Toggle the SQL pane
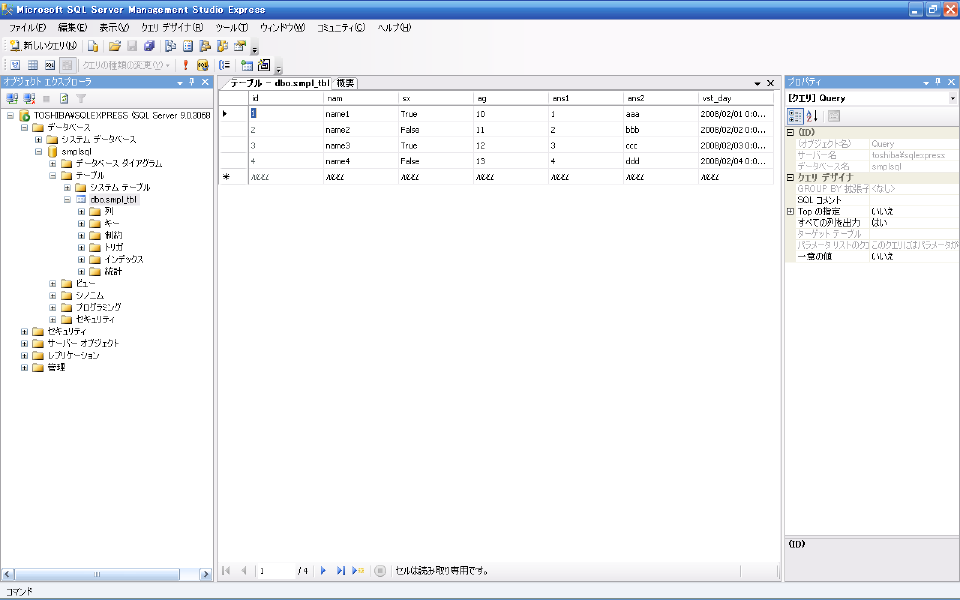The image size is (960, 600). [50, 65]
